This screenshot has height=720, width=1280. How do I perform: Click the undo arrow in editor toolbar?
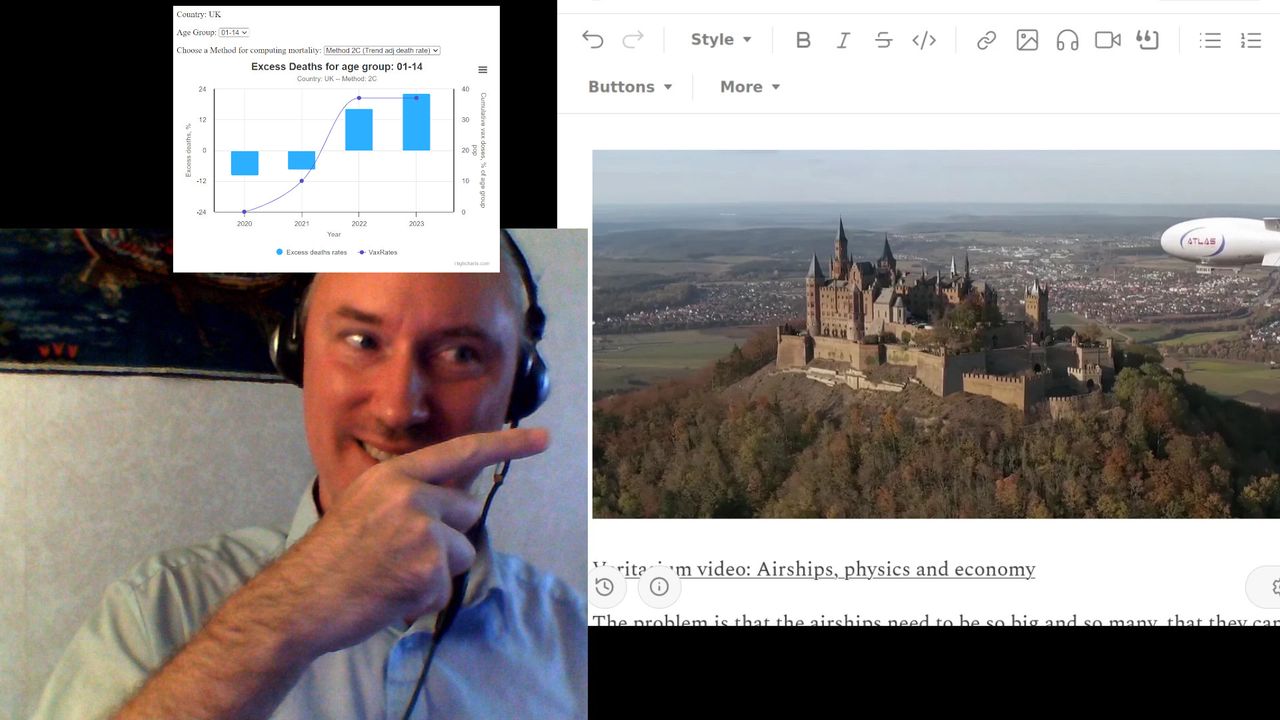[x=593, y=40]
